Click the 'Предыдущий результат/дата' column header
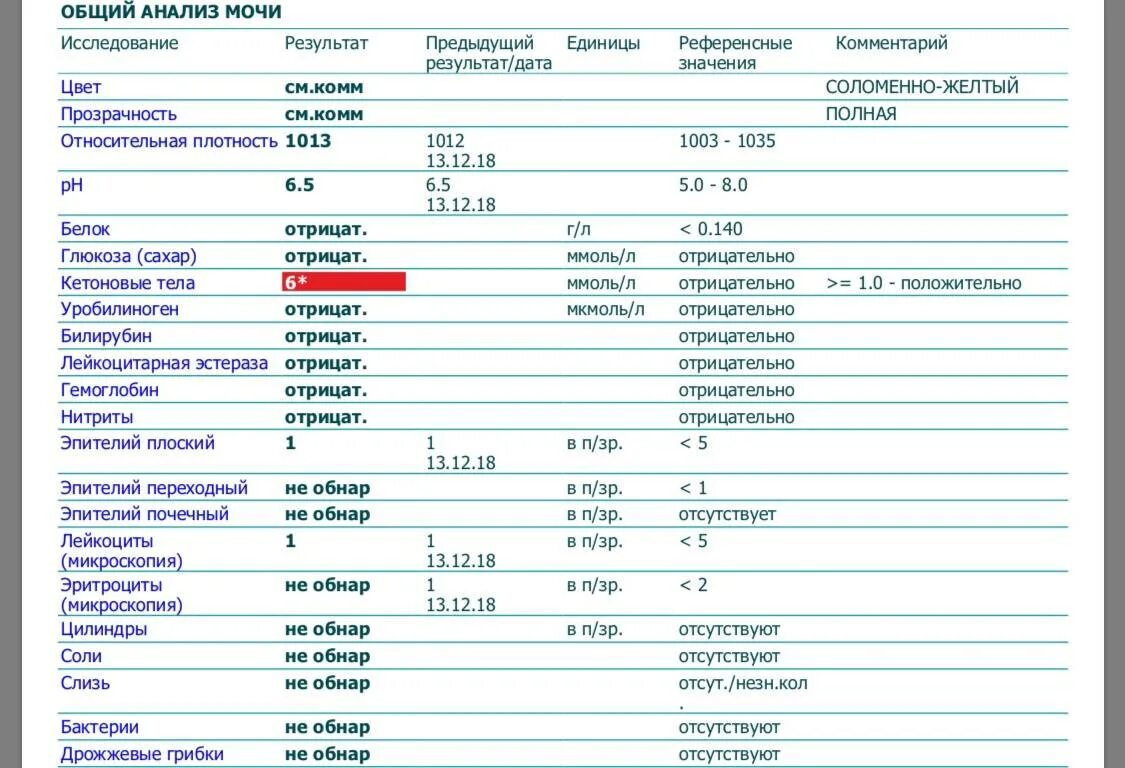The image size is (1125, 768). (489, 53)
